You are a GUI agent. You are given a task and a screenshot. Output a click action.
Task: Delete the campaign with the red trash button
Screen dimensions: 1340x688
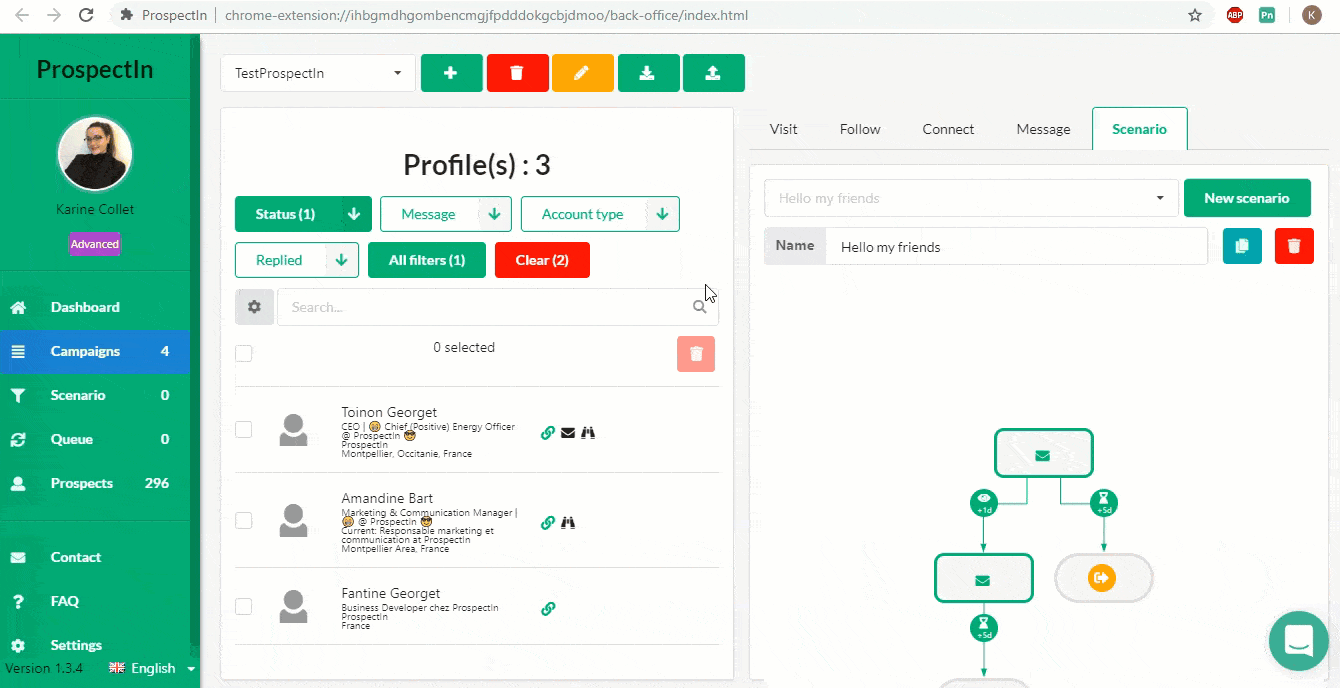coord(517,73)
